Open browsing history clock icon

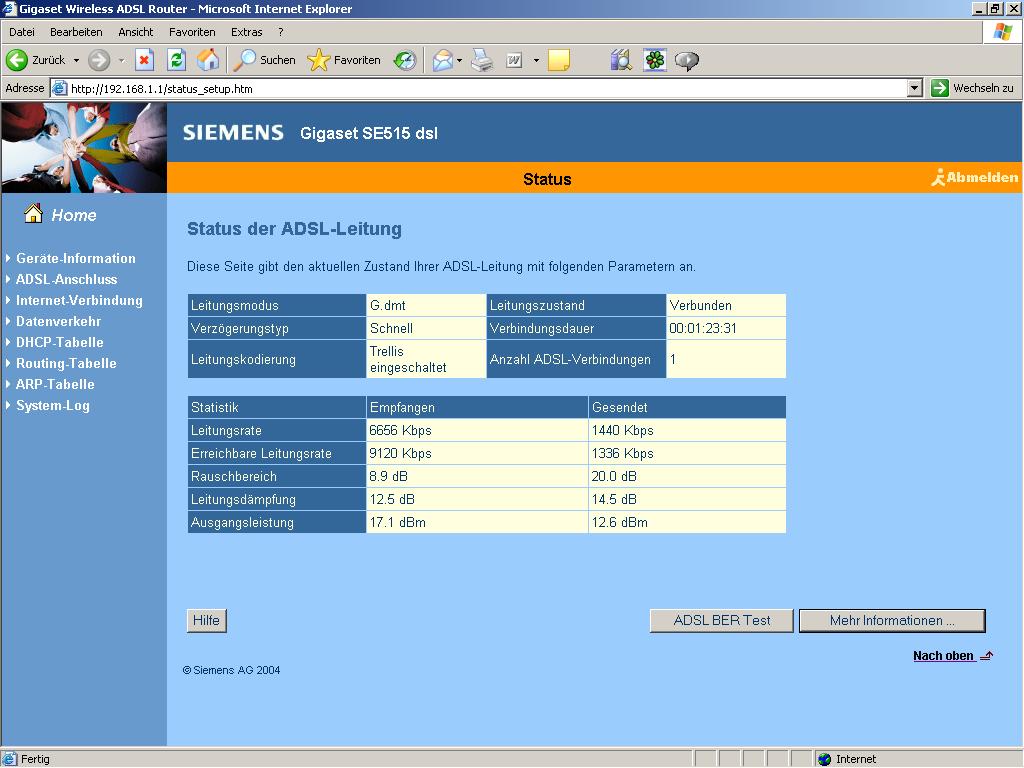point(405,60)
